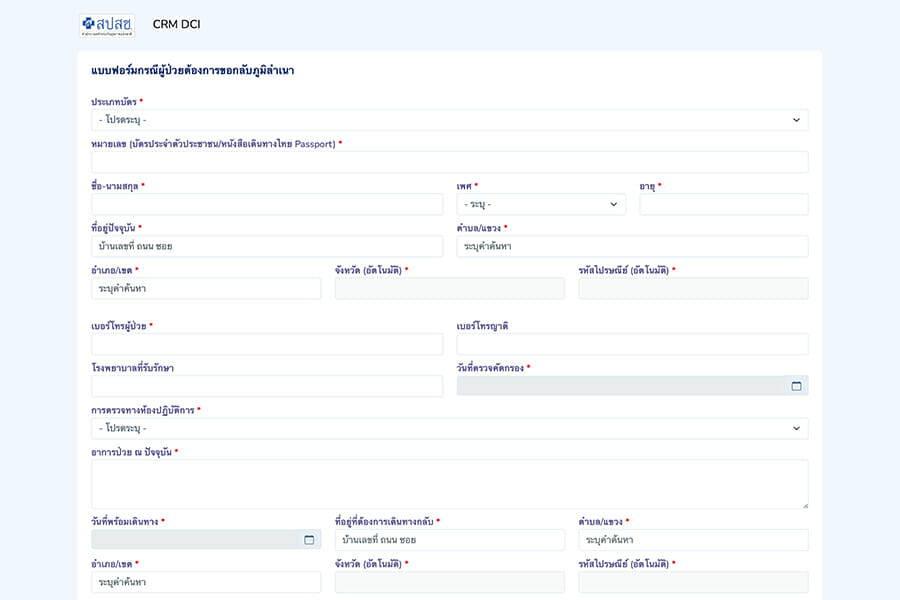
Task: Open calendar icon for วันที่ตรวจคัดกรอง
Action: (796, 386)
